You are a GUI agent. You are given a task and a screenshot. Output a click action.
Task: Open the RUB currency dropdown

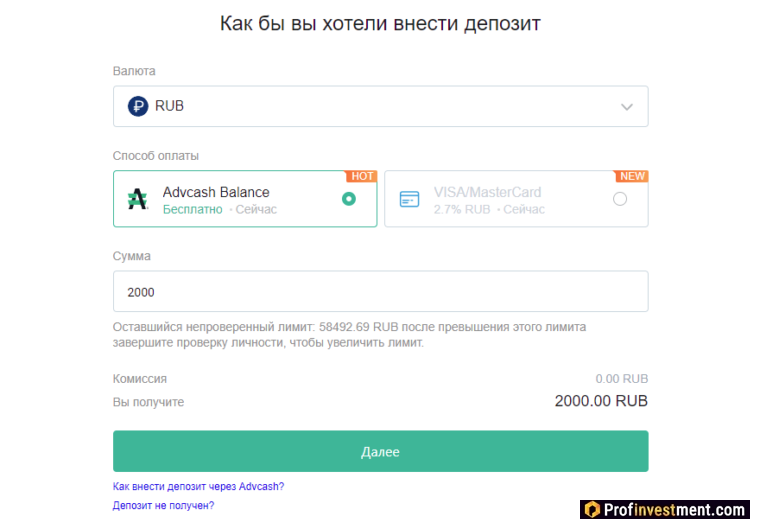[380, 106]
